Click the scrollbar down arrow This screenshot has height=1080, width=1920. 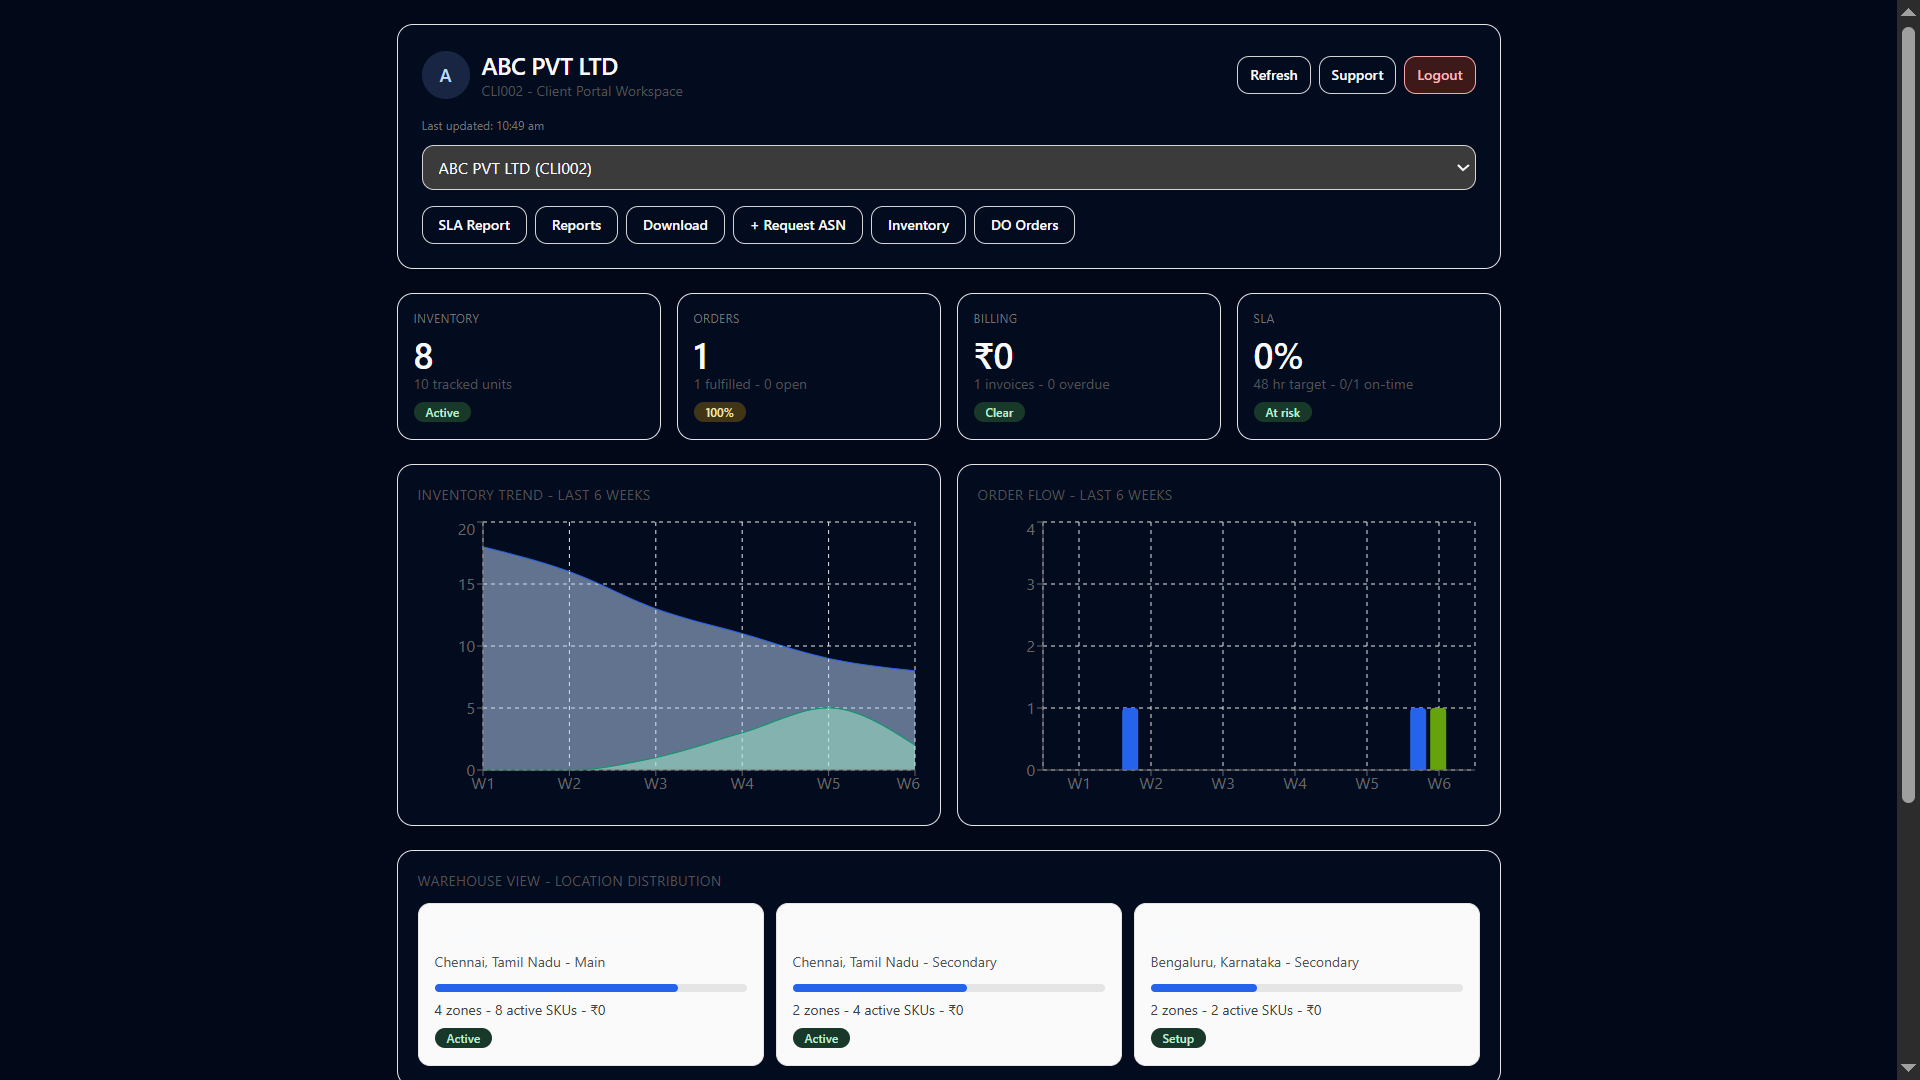(1908, 1068)
